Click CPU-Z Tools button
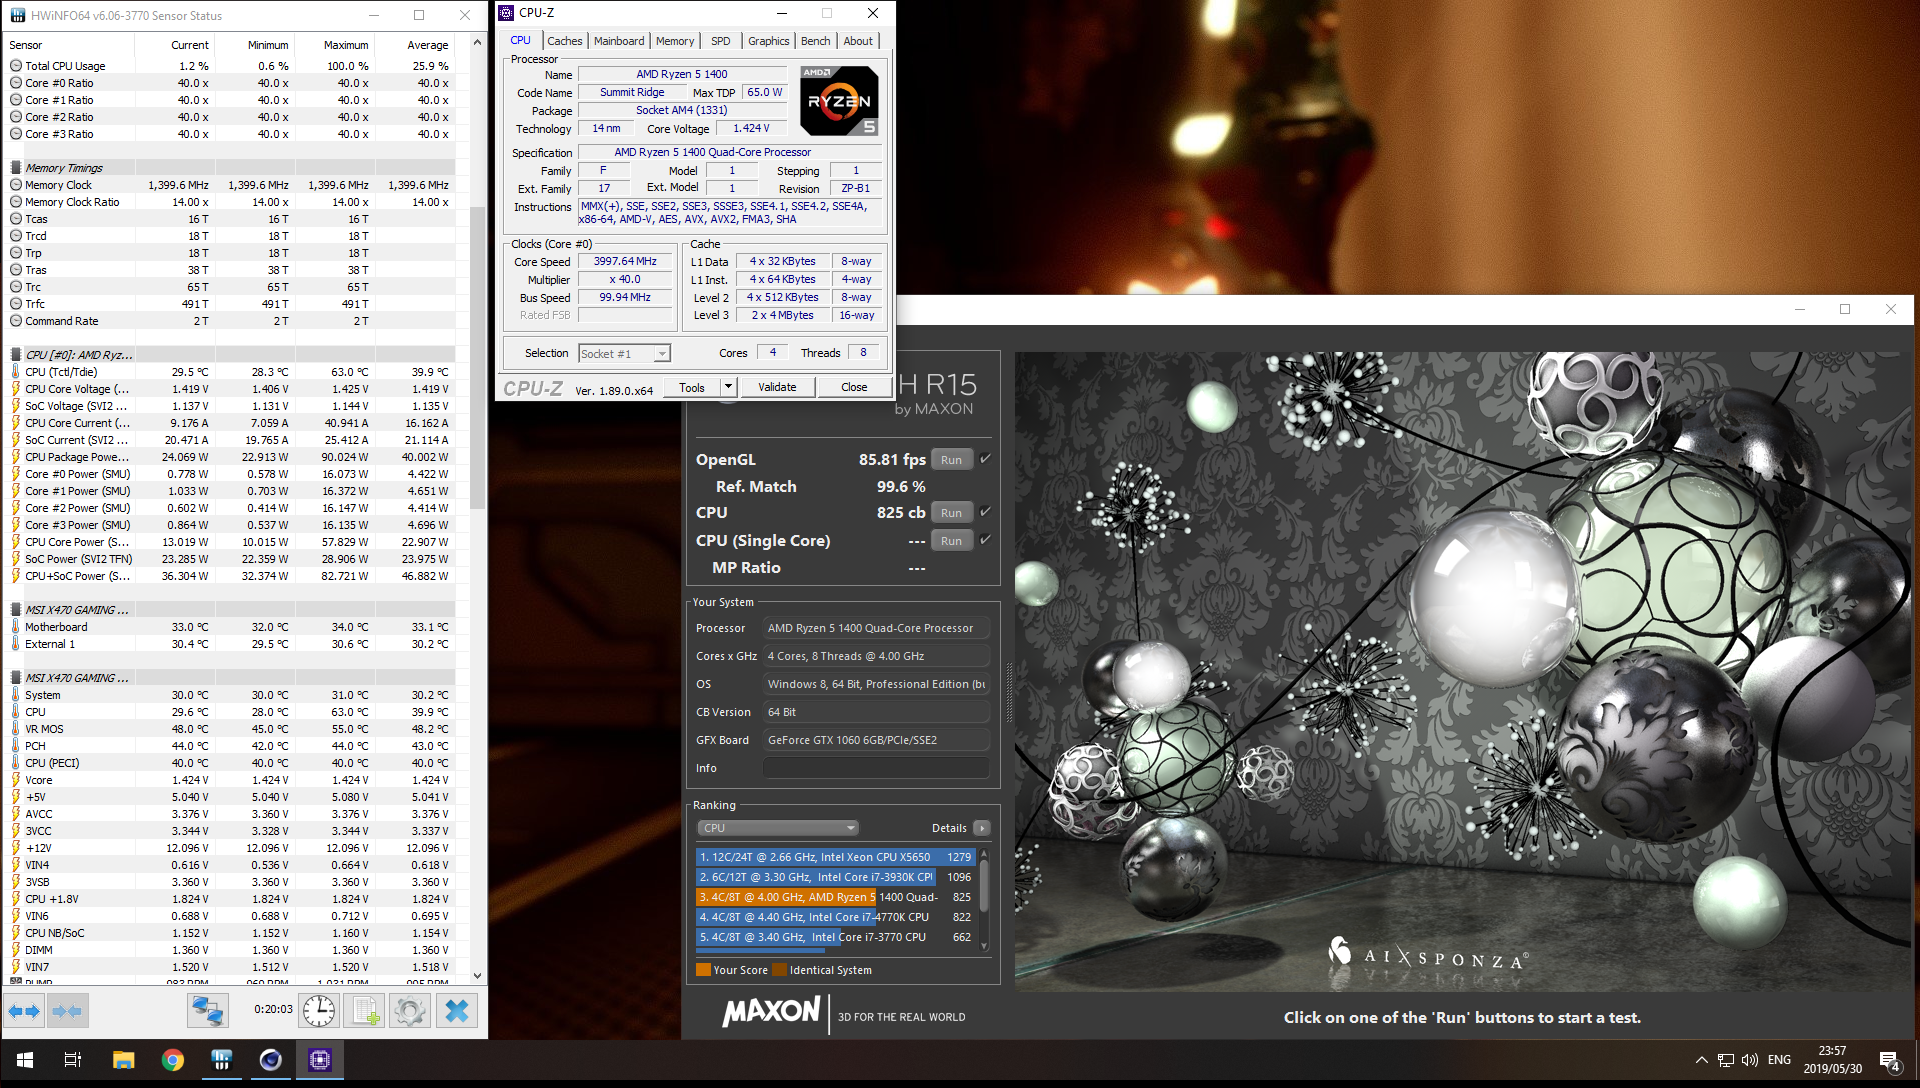This screenshot has height=1088, width=1920. coord(692,387)
